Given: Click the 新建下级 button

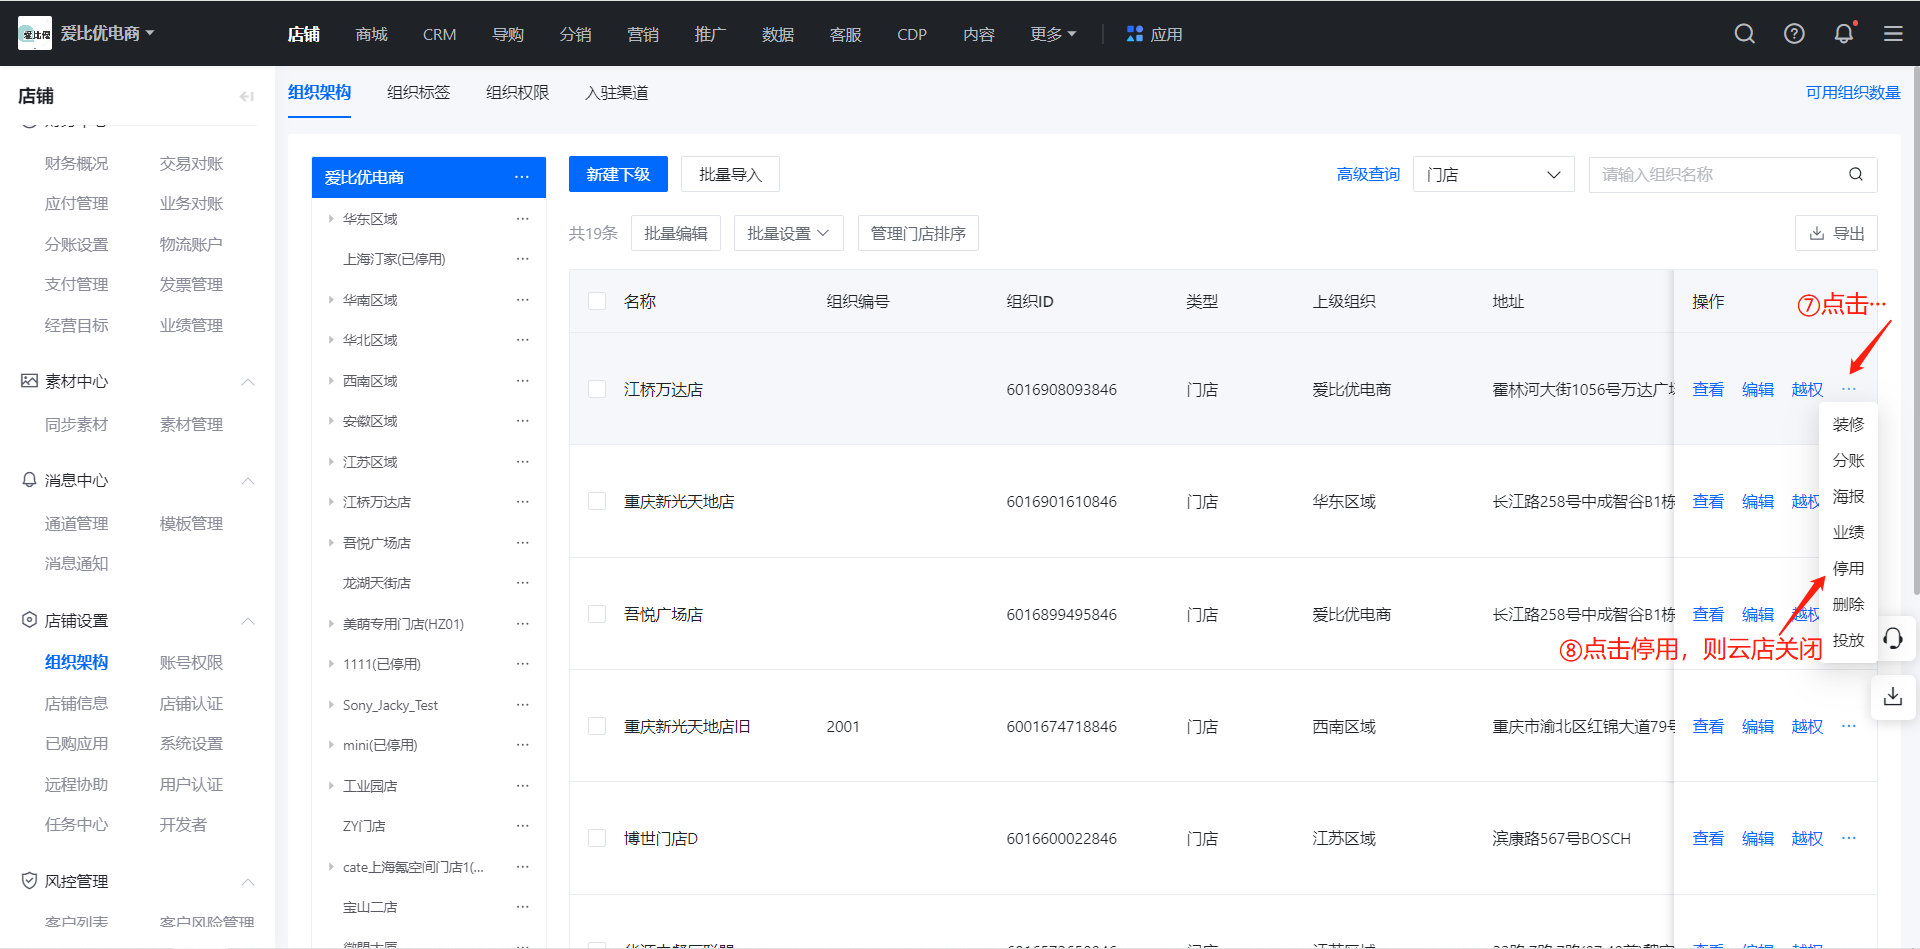Looking at the screenshot, I should pyautogui.click(x=618, y=174).
